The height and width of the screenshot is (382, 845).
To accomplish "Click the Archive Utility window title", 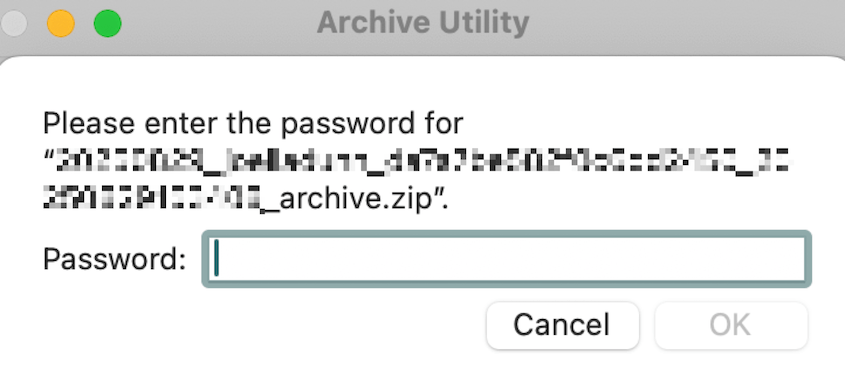I will coord(423,23).
